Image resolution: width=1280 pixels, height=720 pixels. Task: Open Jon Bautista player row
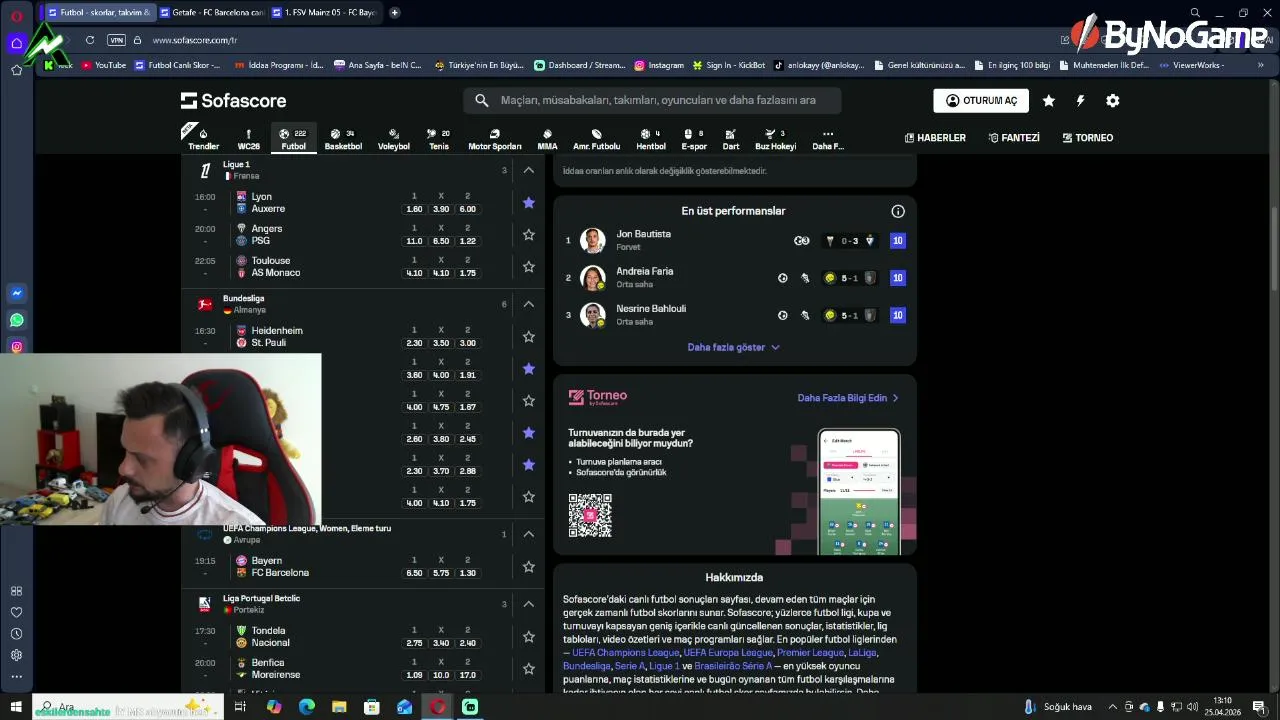click(x=734, y=240)
